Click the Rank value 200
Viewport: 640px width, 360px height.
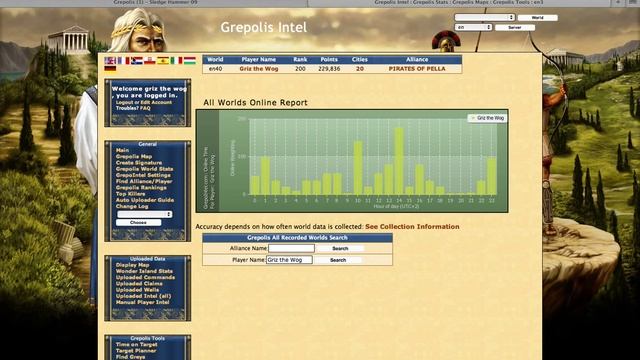(300, 69)
